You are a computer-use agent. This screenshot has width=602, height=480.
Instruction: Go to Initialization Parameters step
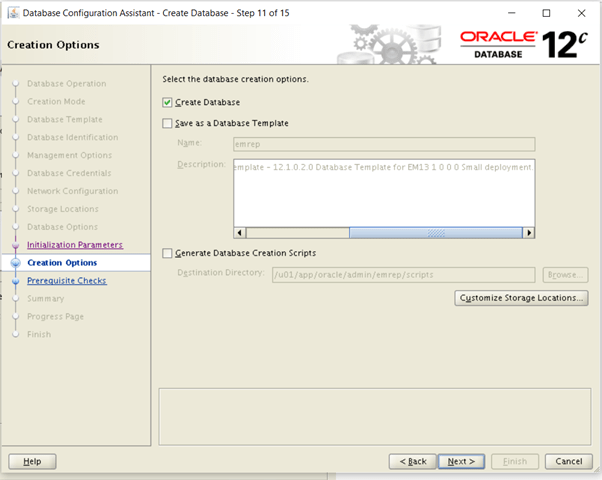(74, 245)
